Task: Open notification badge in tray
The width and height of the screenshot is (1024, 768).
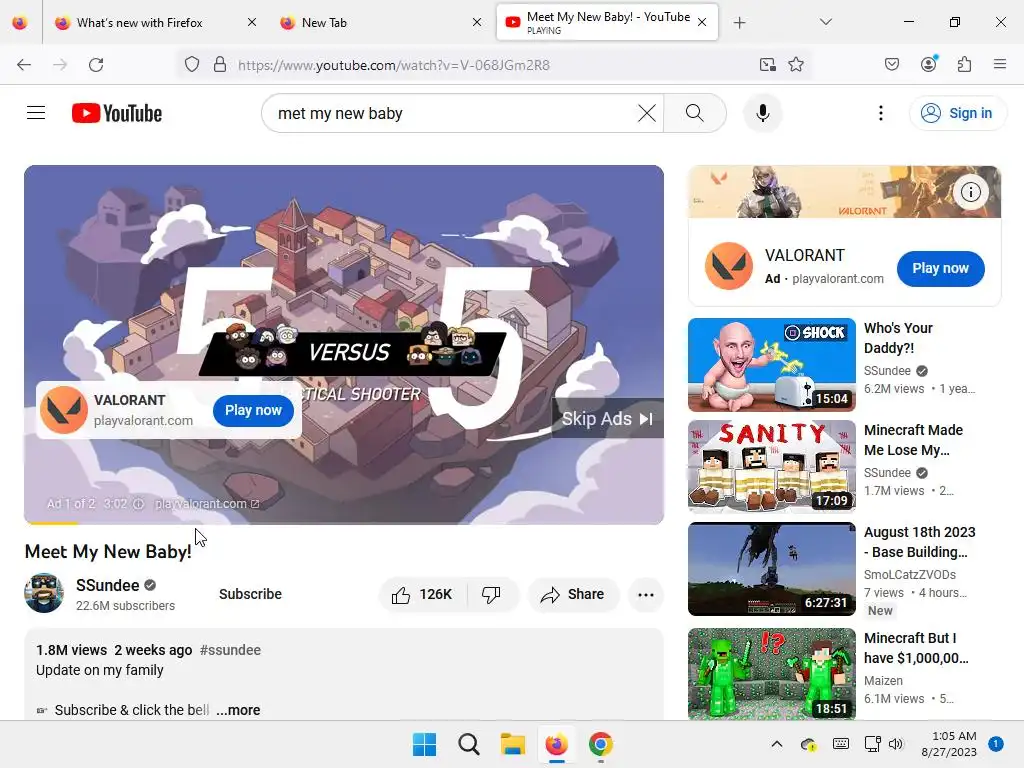Action: click(995, 744)
